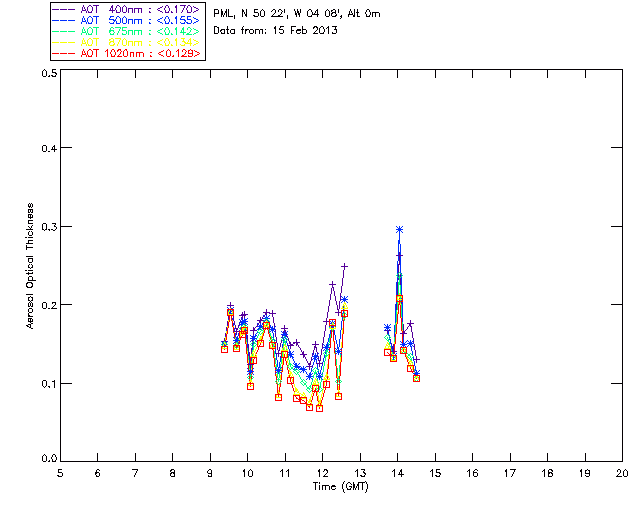Click the red dashed line swatch in legend
Image resolution: width=640 pixels, height=512 pixels.
(x=64, y=53)
